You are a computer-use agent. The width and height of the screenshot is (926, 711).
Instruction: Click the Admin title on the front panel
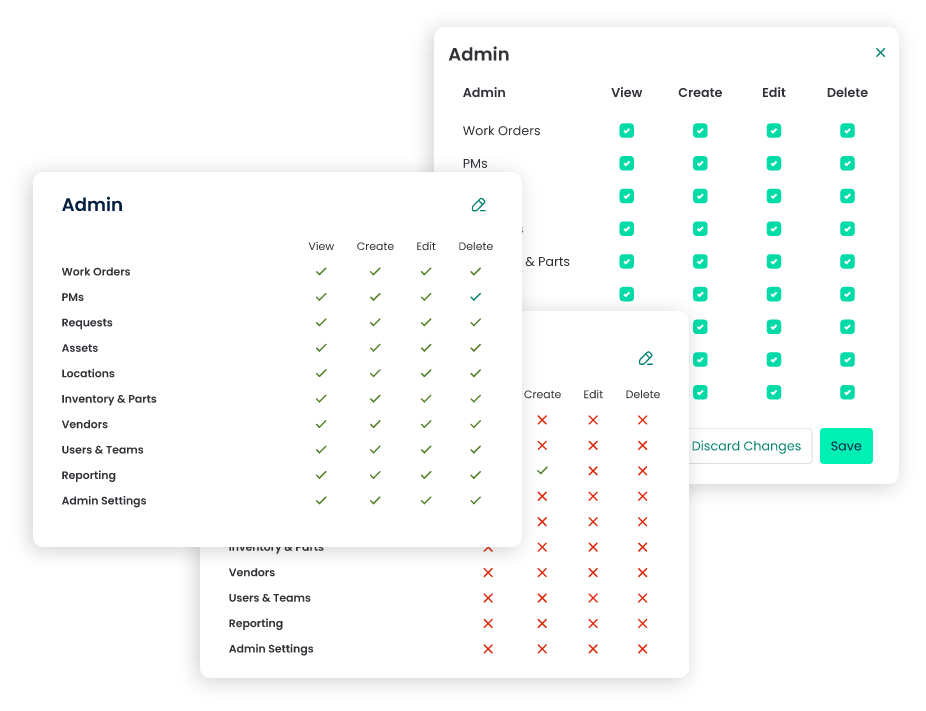coord(92,204)
